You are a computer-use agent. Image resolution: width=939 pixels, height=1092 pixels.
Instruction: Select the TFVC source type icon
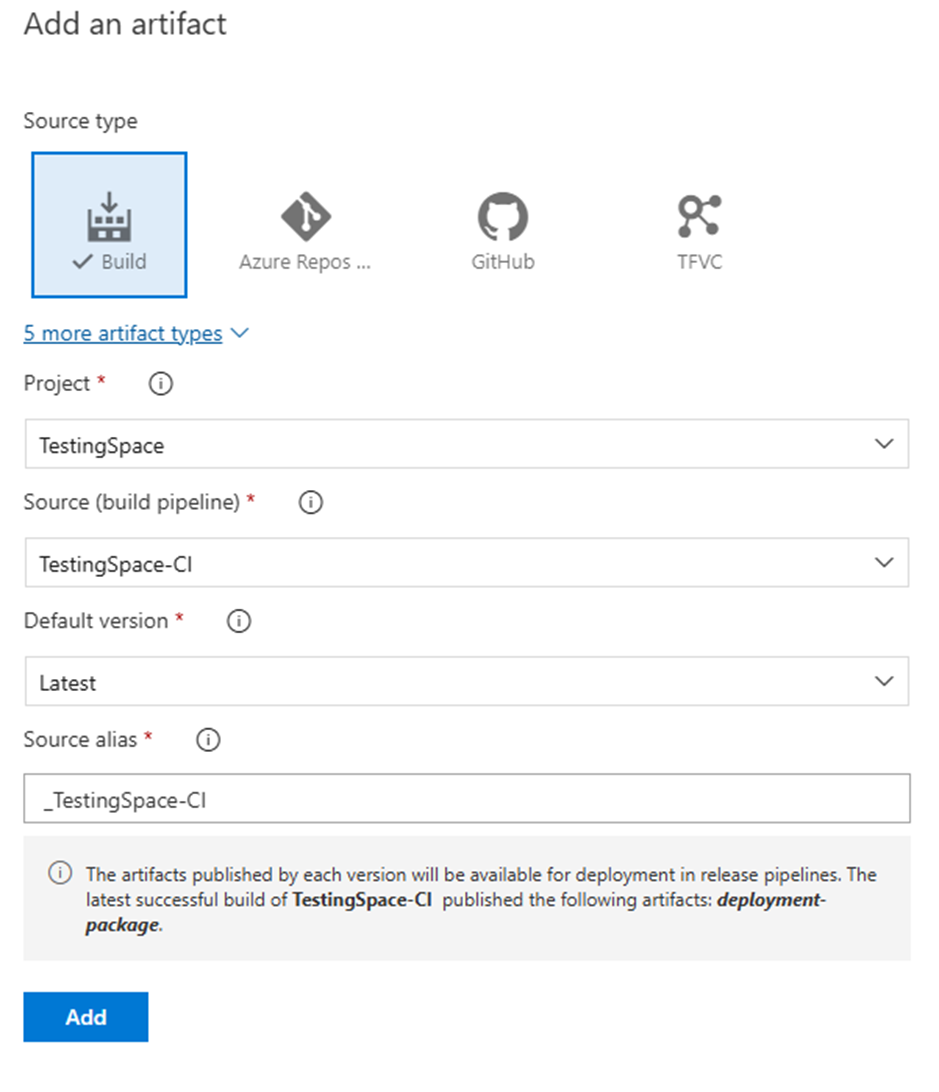(699, 214)
